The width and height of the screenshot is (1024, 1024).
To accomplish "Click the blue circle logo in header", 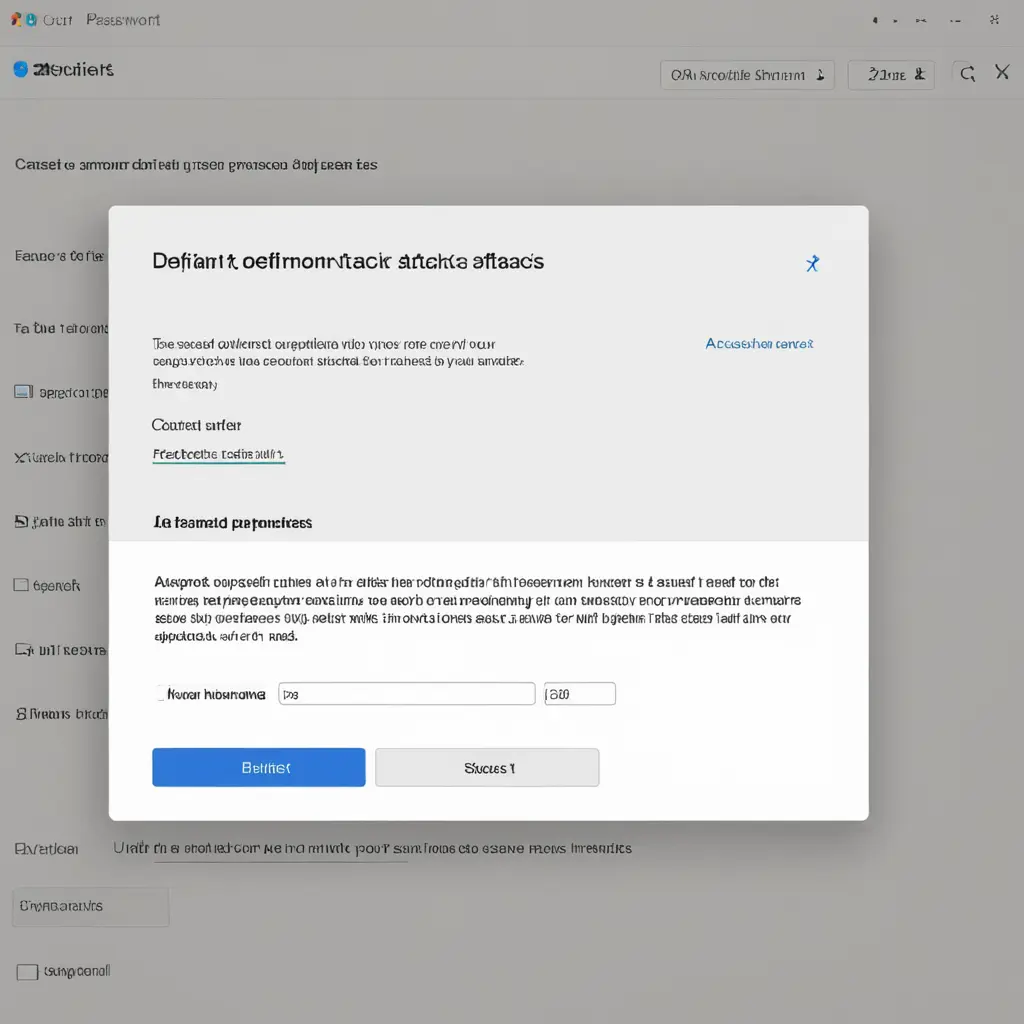I will point(20,70).
